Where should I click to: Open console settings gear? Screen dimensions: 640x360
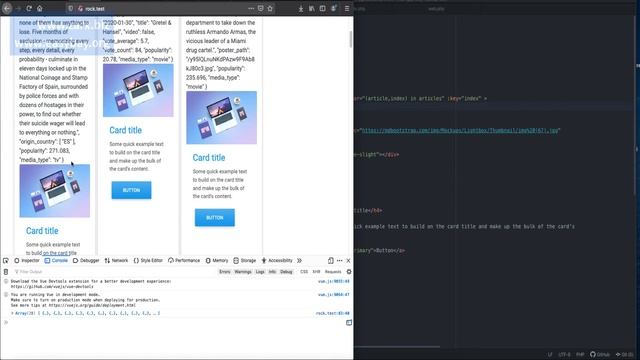tap(349, 271)
